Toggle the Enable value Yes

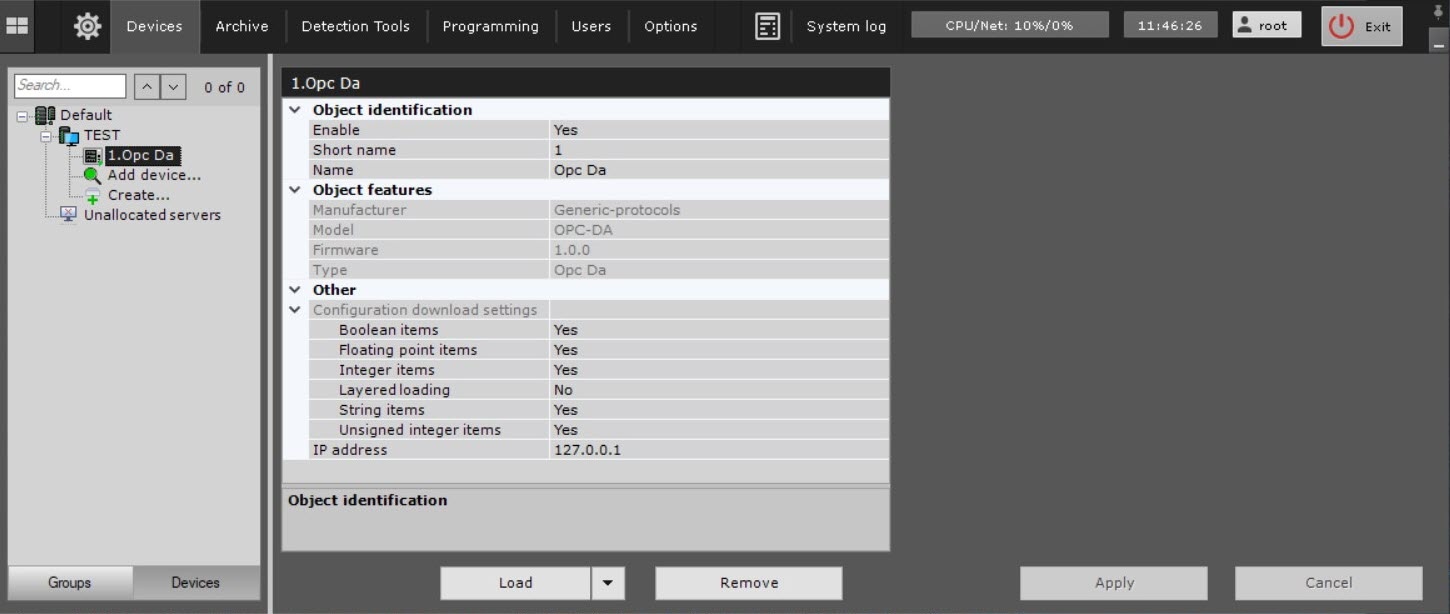(x=566, y=130)
